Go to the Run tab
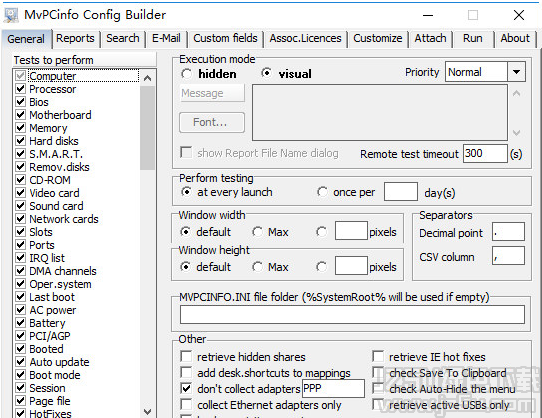Screen dimensions: 542x418 (x=473, y=38)
